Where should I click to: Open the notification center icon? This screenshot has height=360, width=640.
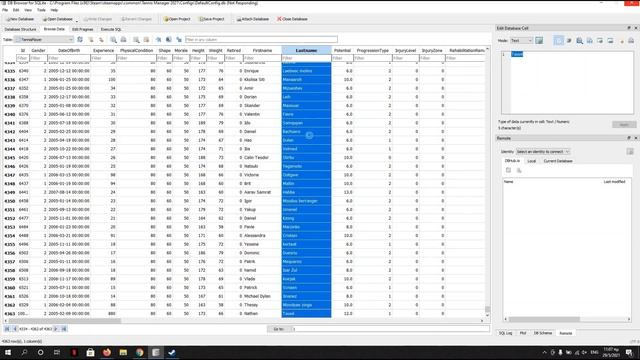629,353
